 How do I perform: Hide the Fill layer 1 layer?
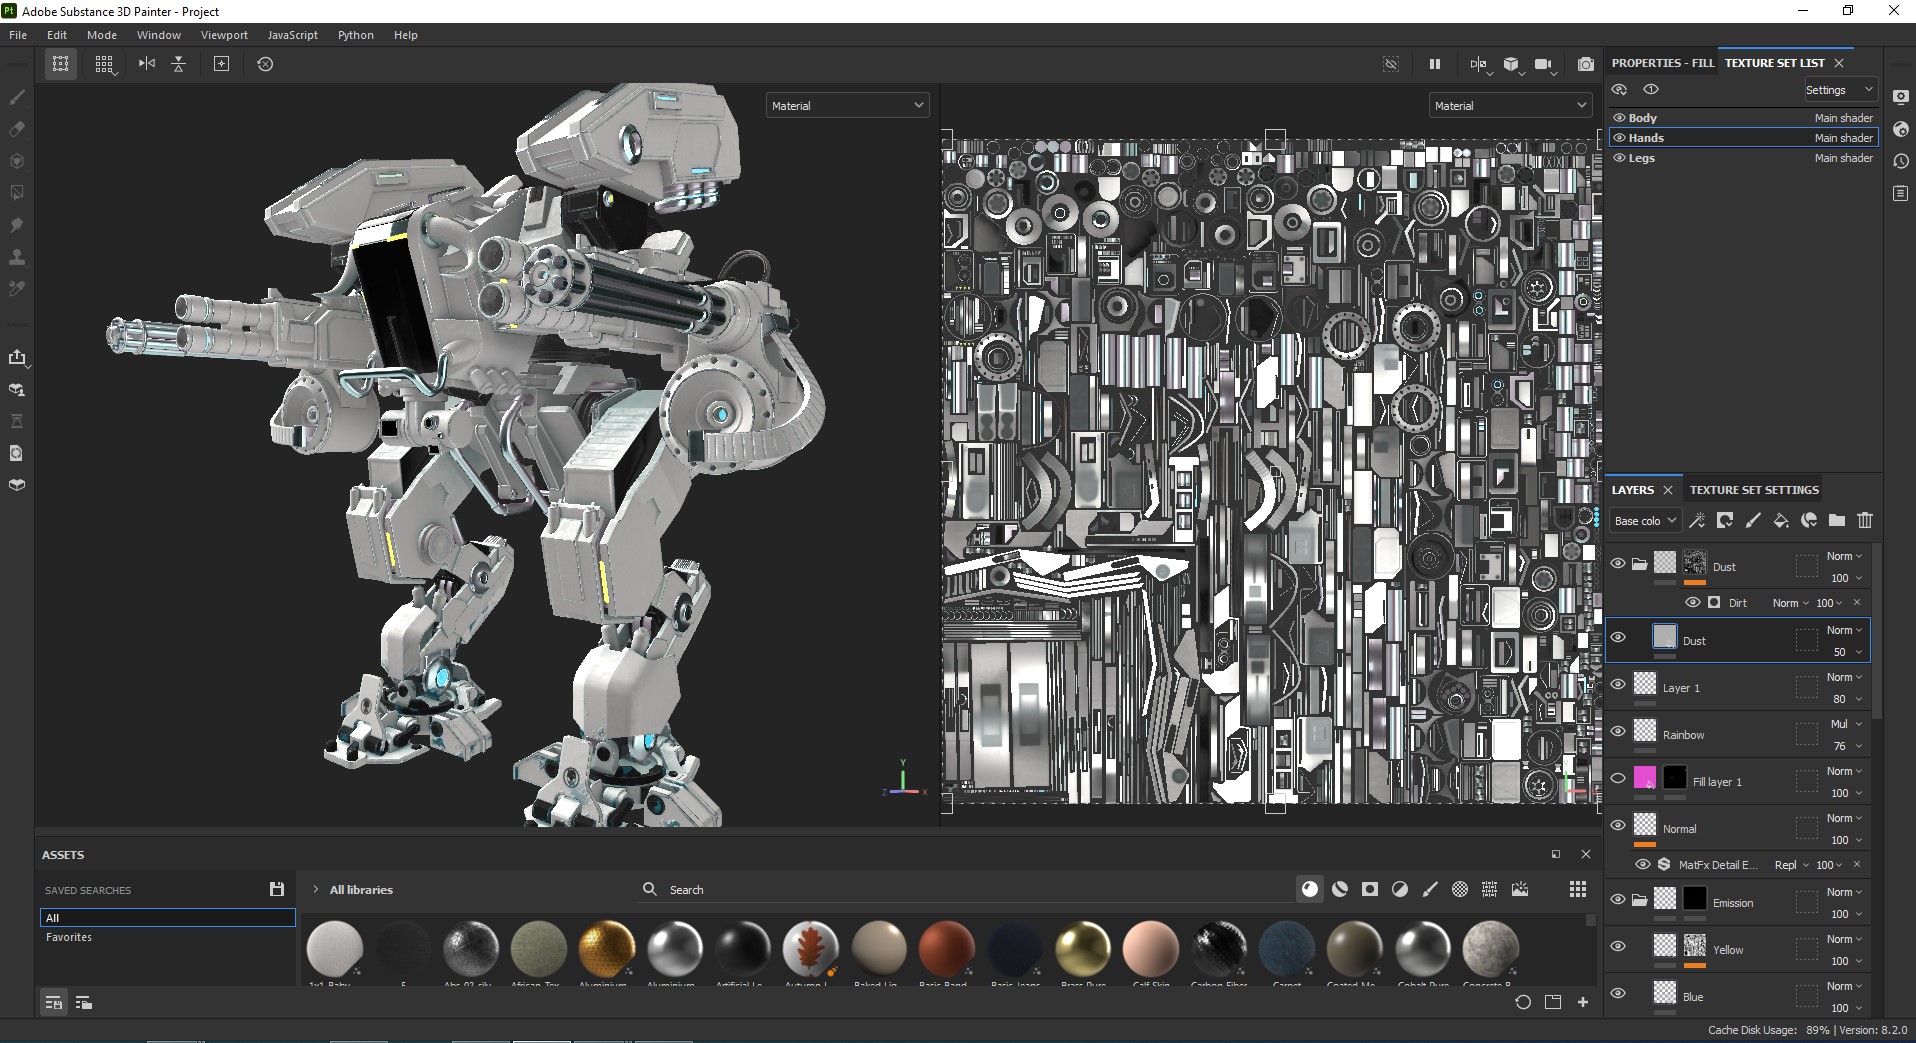[1618, 778]
